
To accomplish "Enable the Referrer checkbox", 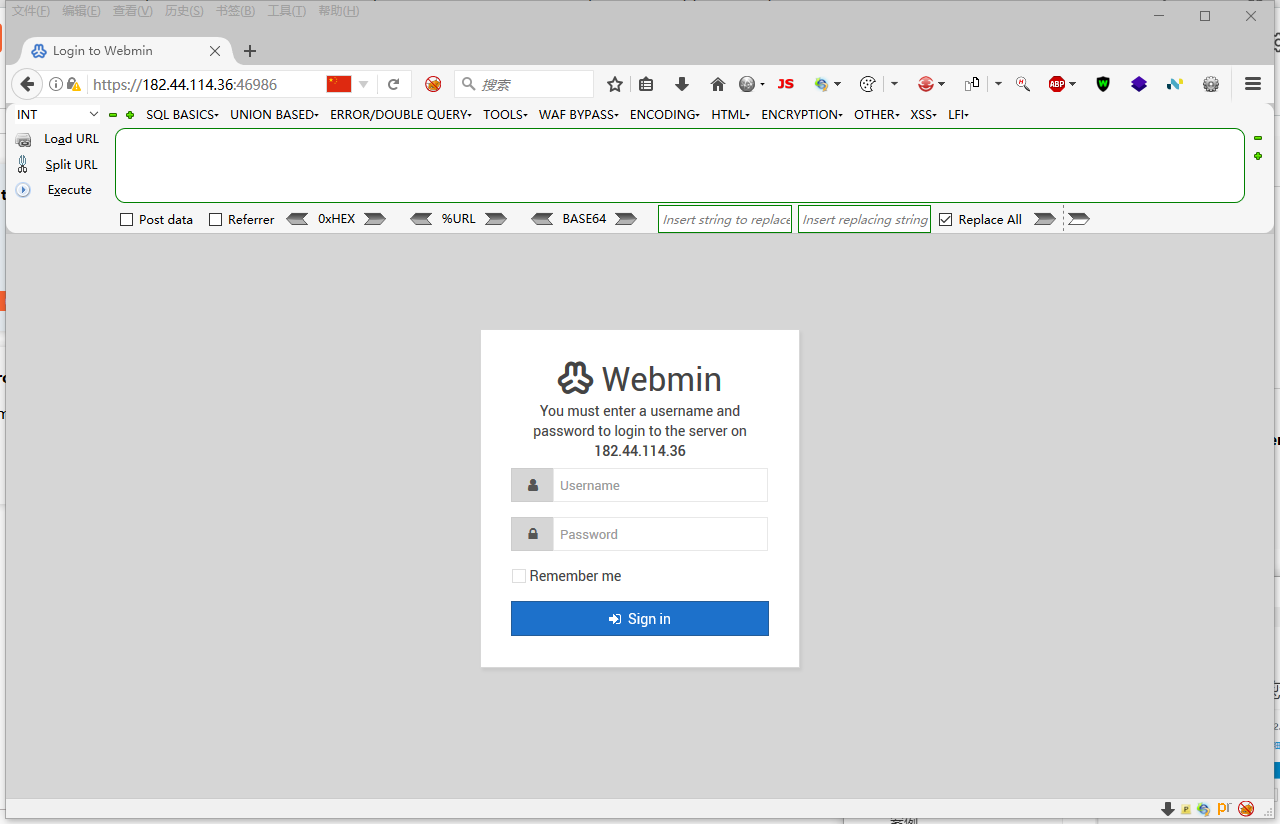I will coord(215,219).
